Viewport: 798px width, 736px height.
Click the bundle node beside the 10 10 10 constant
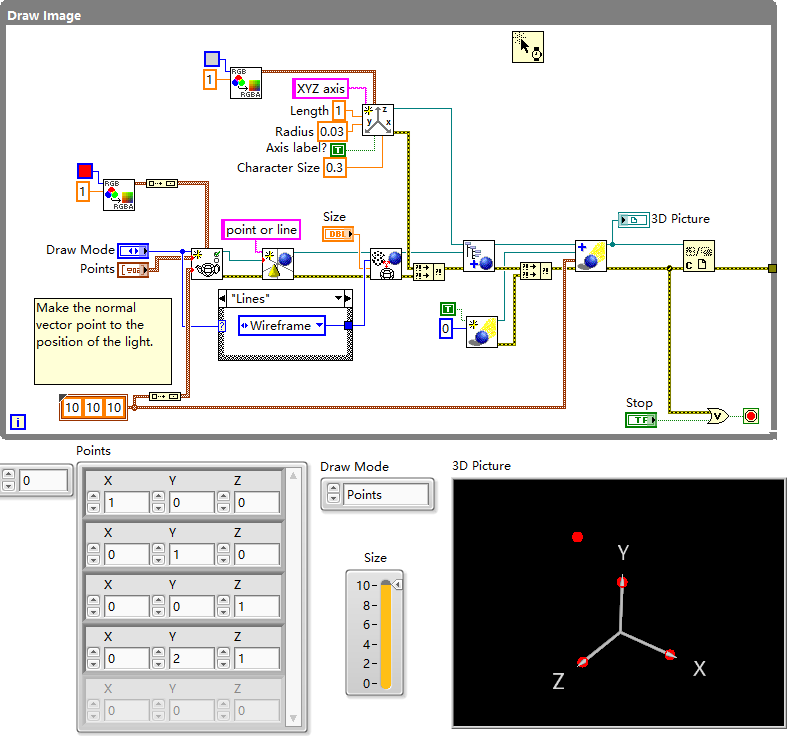coord(165,396)
